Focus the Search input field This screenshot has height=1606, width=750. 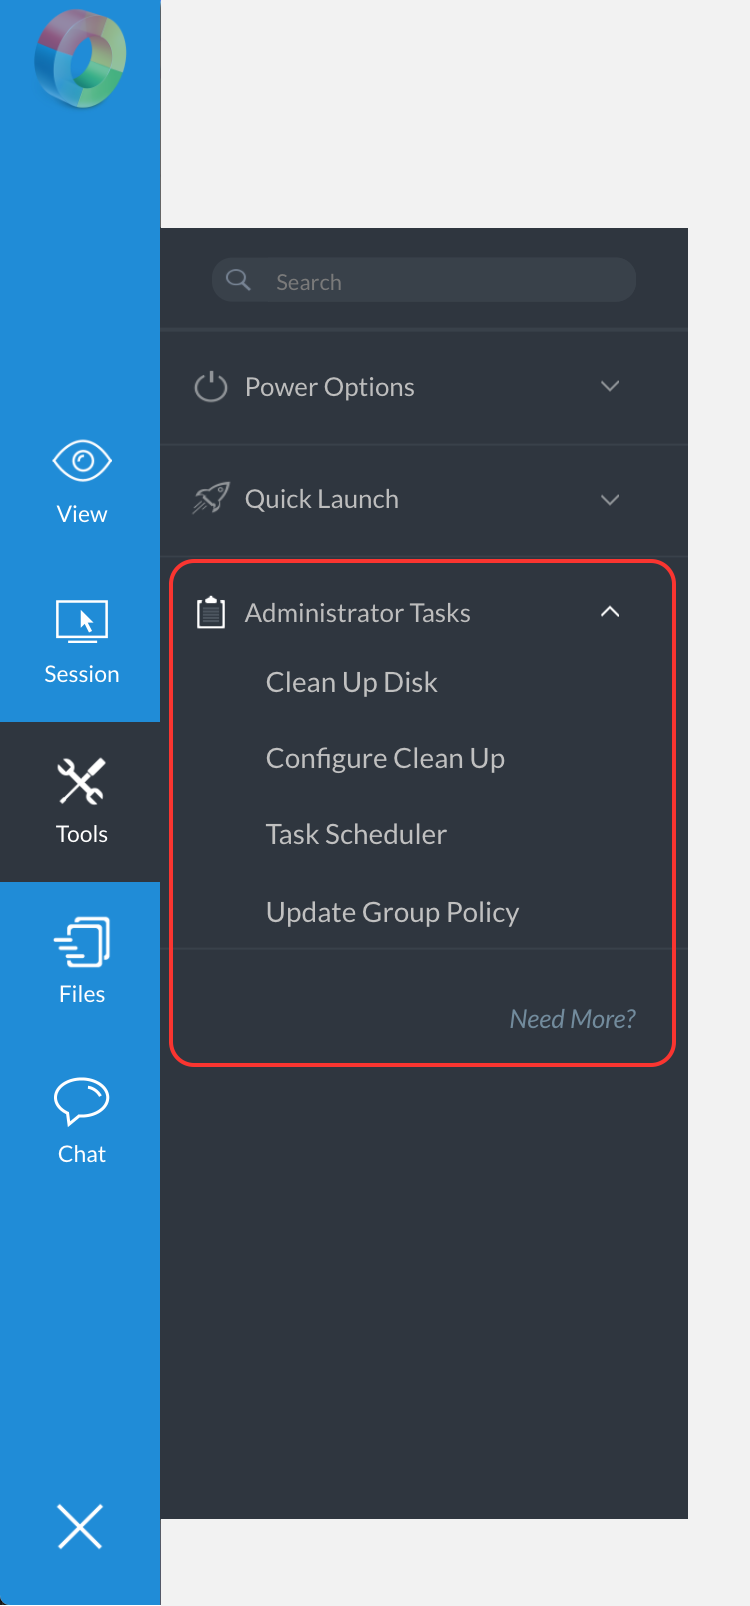pos(424,280)
